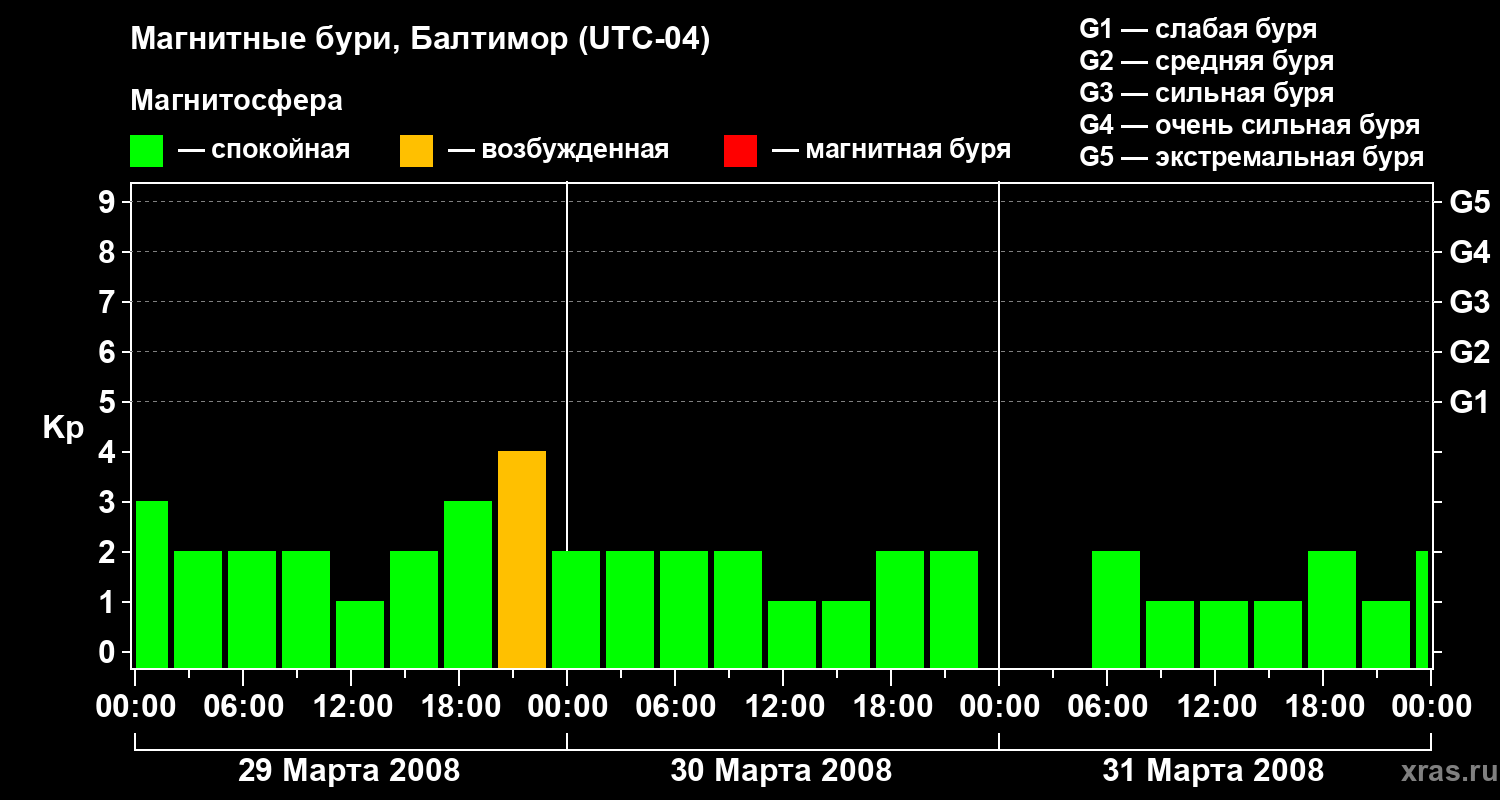1500x800 pixels.
Task: Click the 'Kp' axis label on the left
Action: pos(63,428)
